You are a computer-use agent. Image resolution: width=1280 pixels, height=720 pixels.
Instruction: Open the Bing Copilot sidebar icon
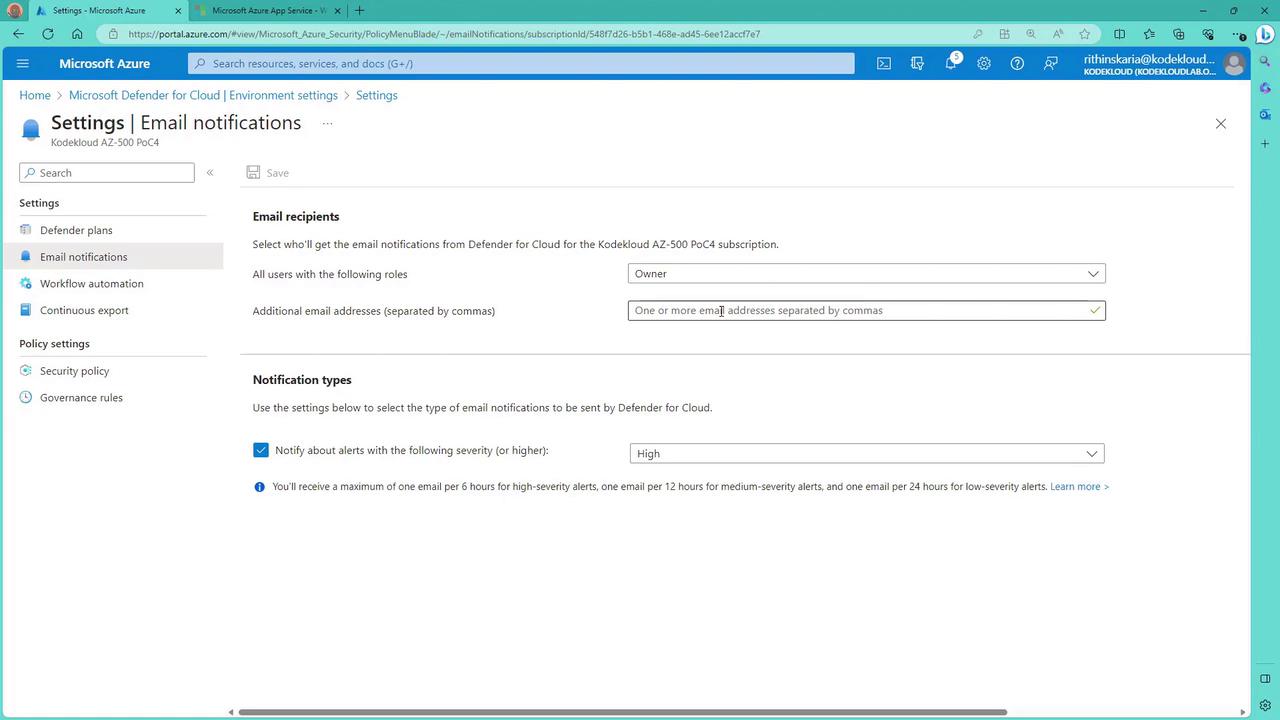point(1265,34)
